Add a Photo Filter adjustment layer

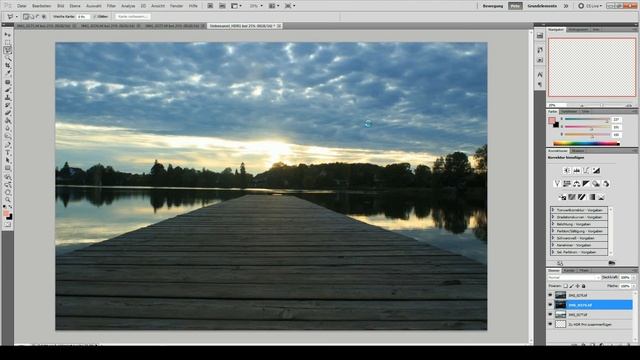point(596,184)
